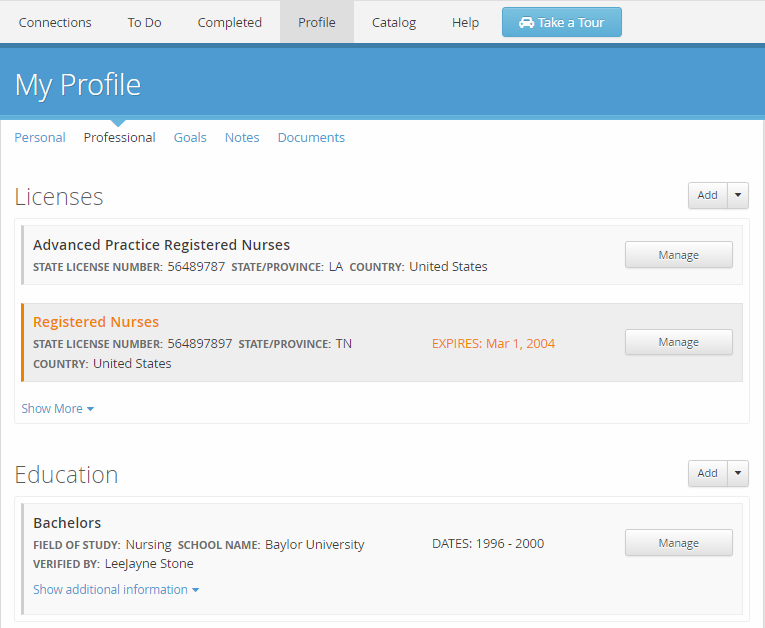This screenshot has height=628, width=765.
Task: Click the car icon on Take a Tour
Action: [x=526, y=22]
